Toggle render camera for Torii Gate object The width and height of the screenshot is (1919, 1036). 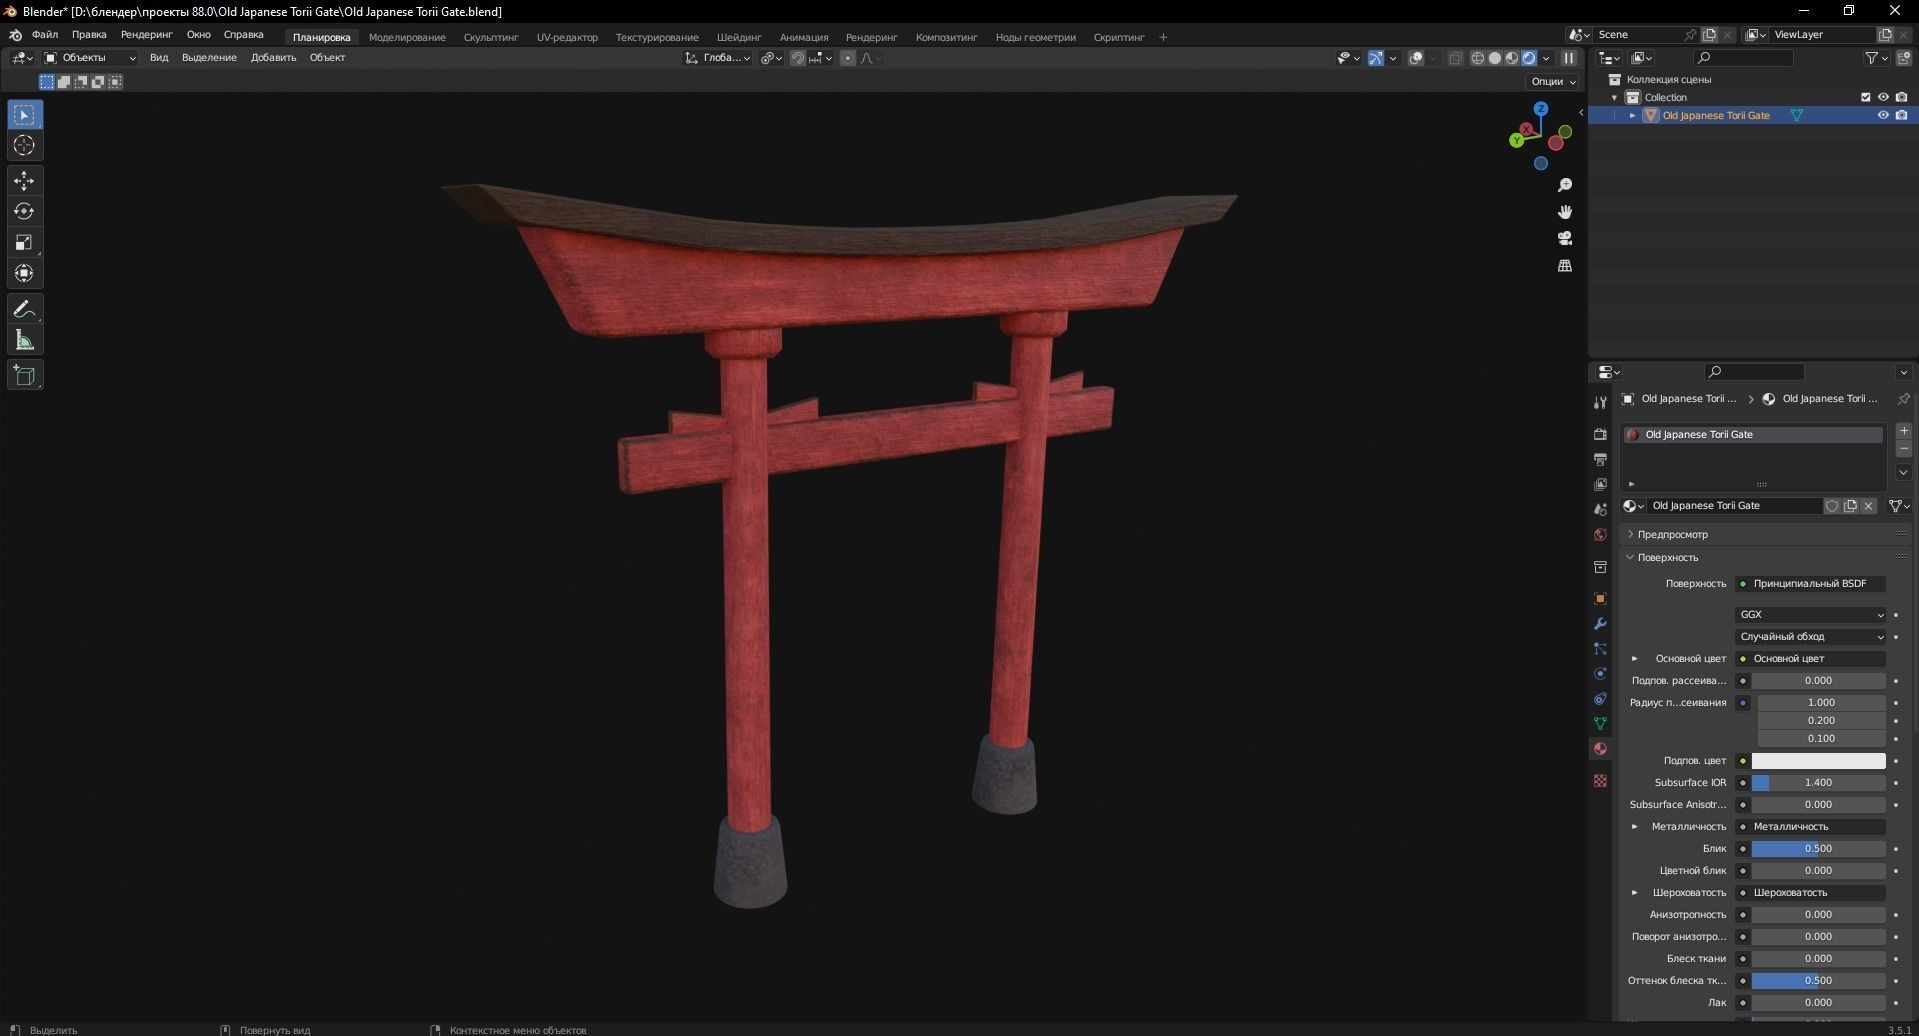1901,115
